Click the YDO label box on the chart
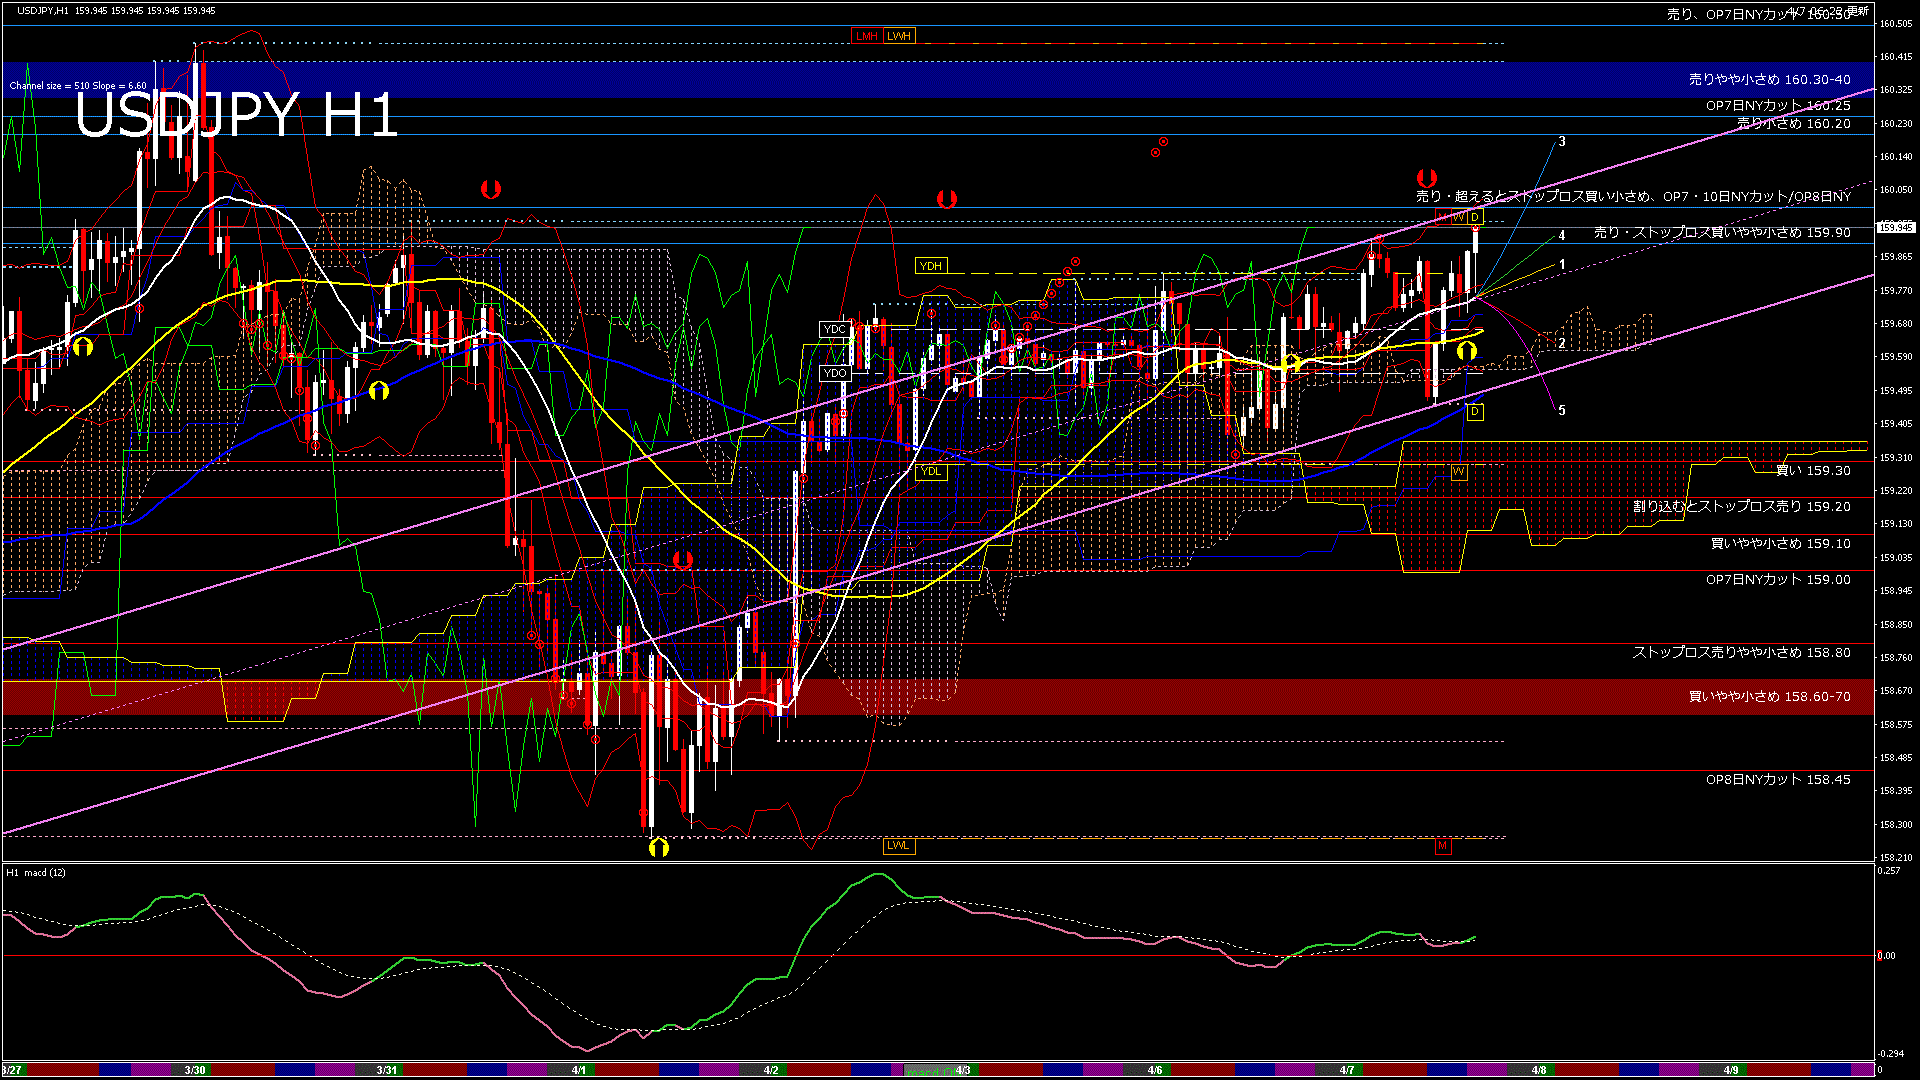The image size is (1920, 1080). click(835, 372)
